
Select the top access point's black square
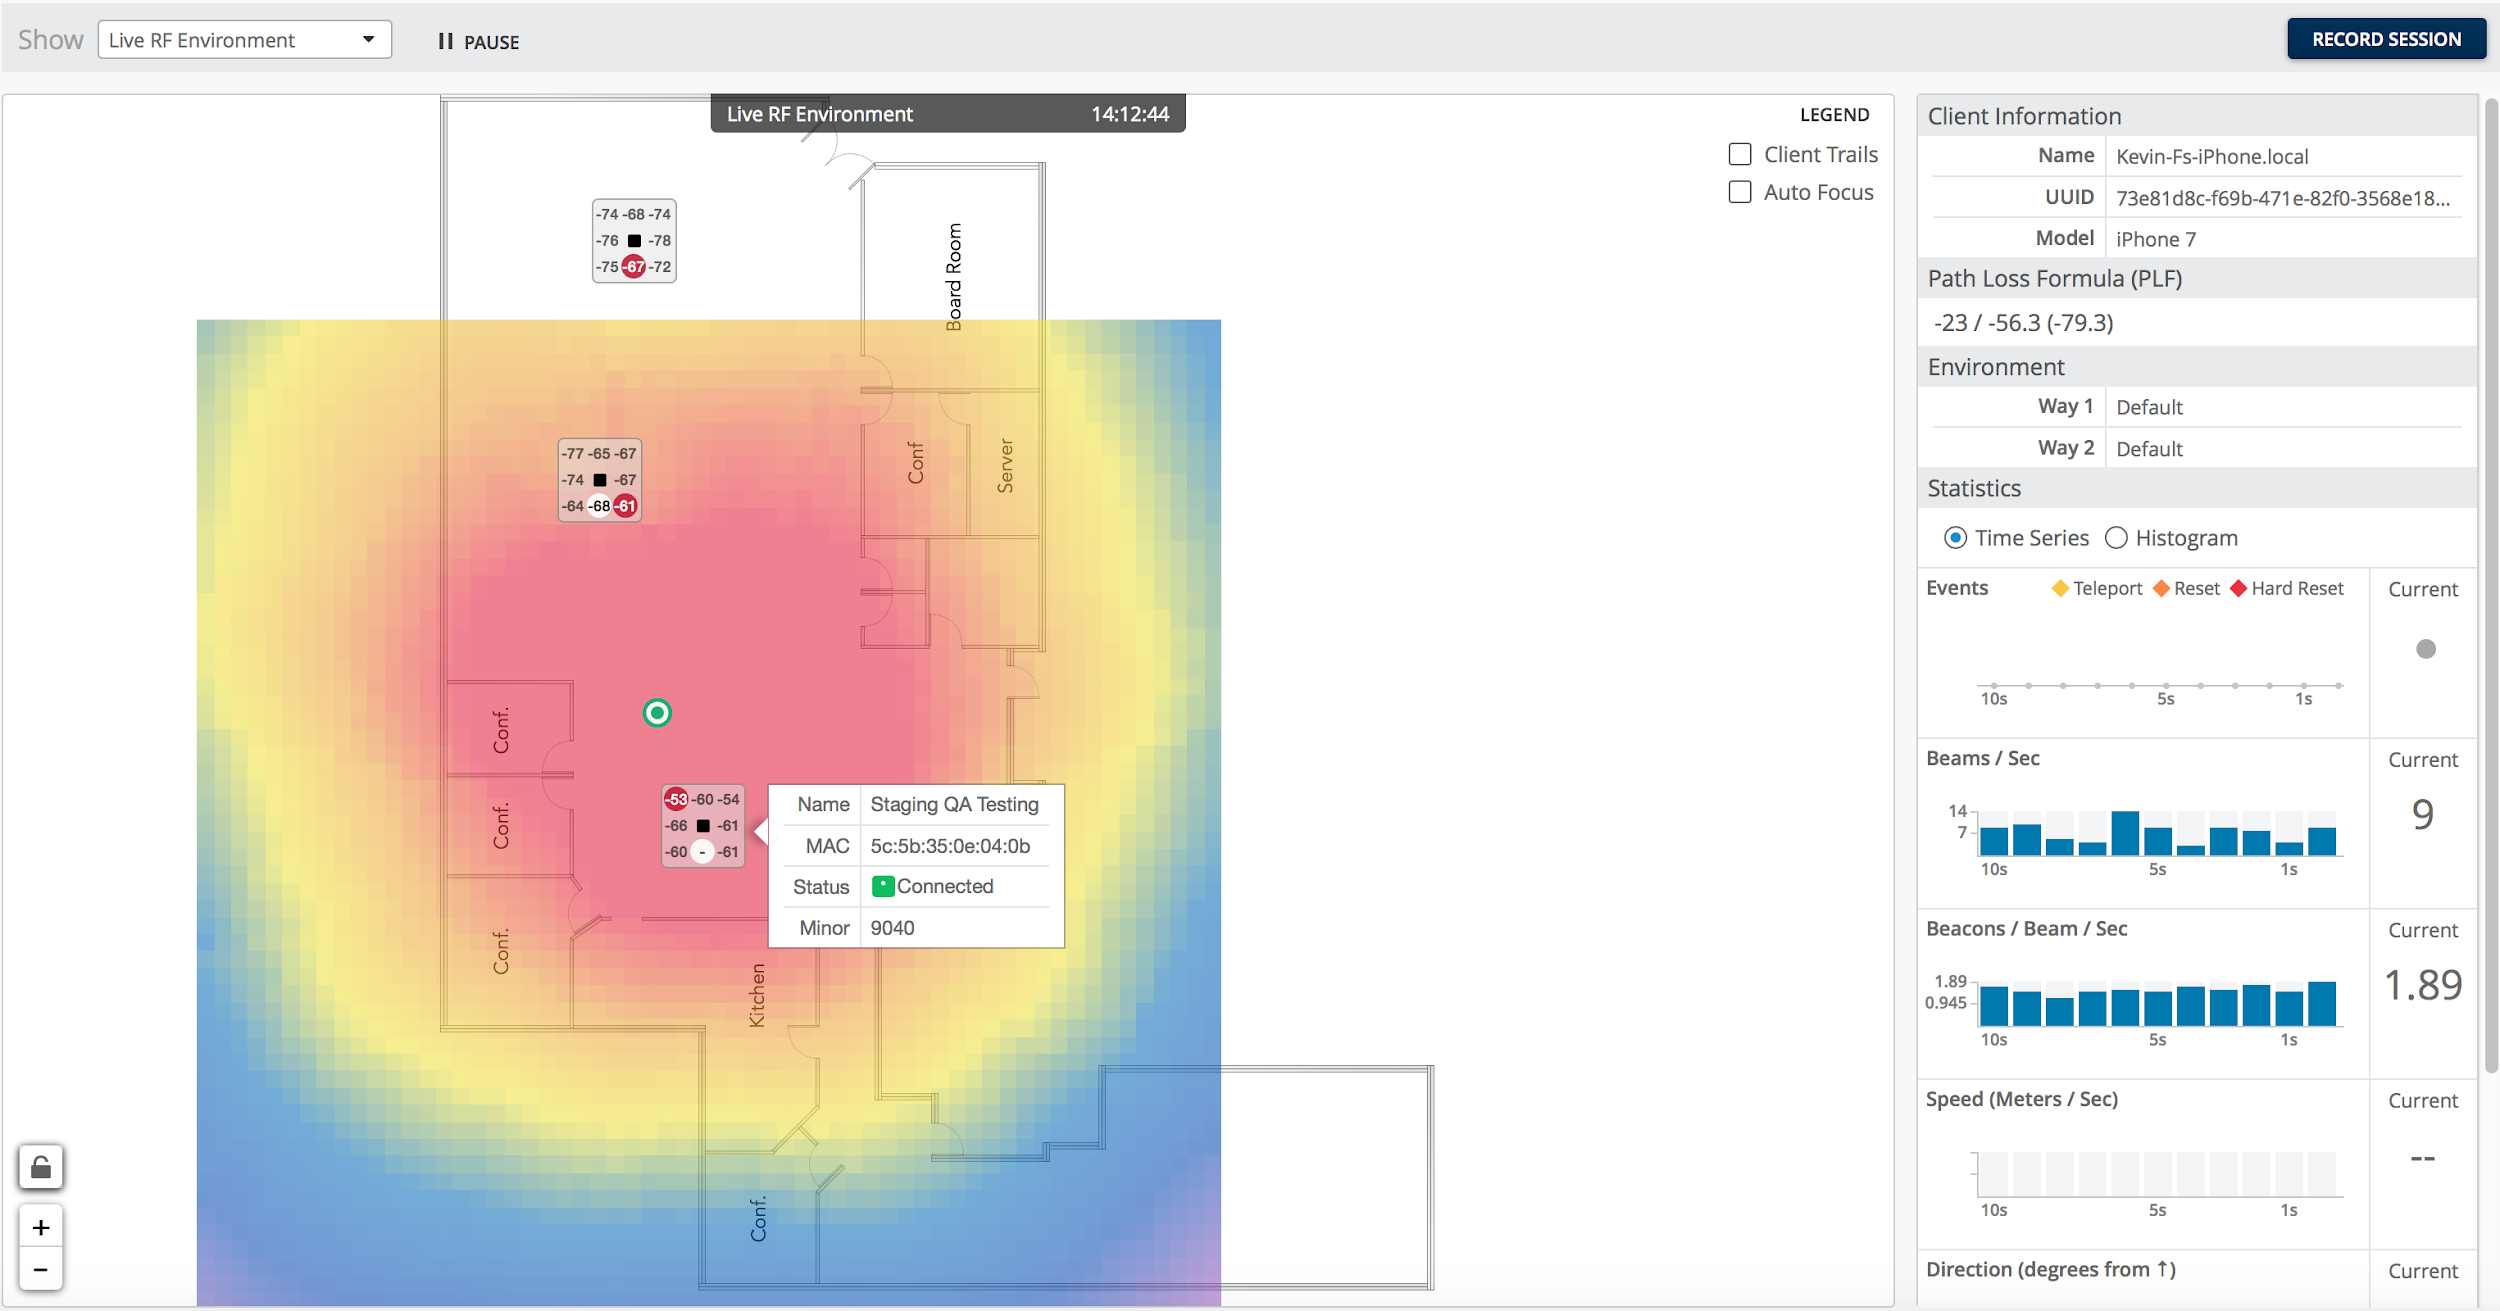tap(634, 241)
